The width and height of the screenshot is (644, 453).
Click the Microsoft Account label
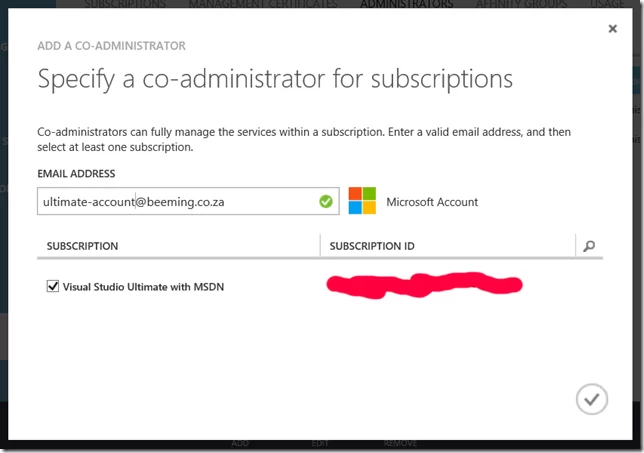[432, 202]
